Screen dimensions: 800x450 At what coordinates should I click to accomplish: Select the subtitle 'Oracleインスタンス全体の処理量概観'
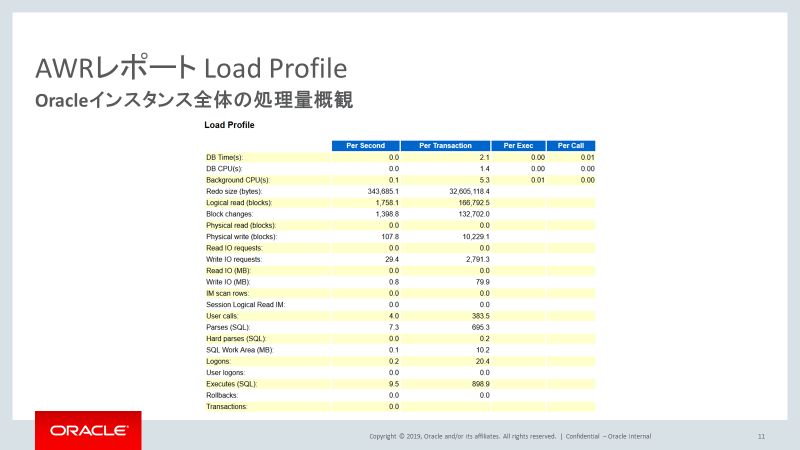click(x=194, y=99)
